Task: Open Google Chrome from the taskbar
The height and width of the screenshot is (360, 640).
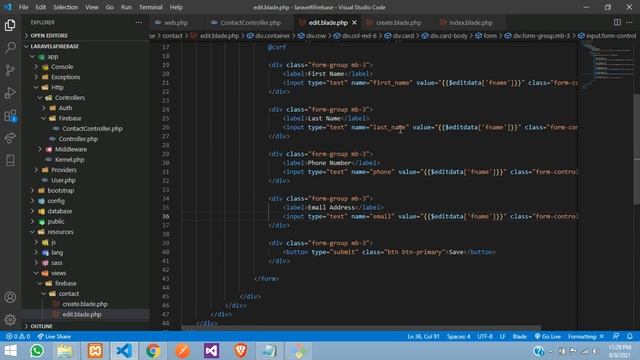Action: coord(153,351)
